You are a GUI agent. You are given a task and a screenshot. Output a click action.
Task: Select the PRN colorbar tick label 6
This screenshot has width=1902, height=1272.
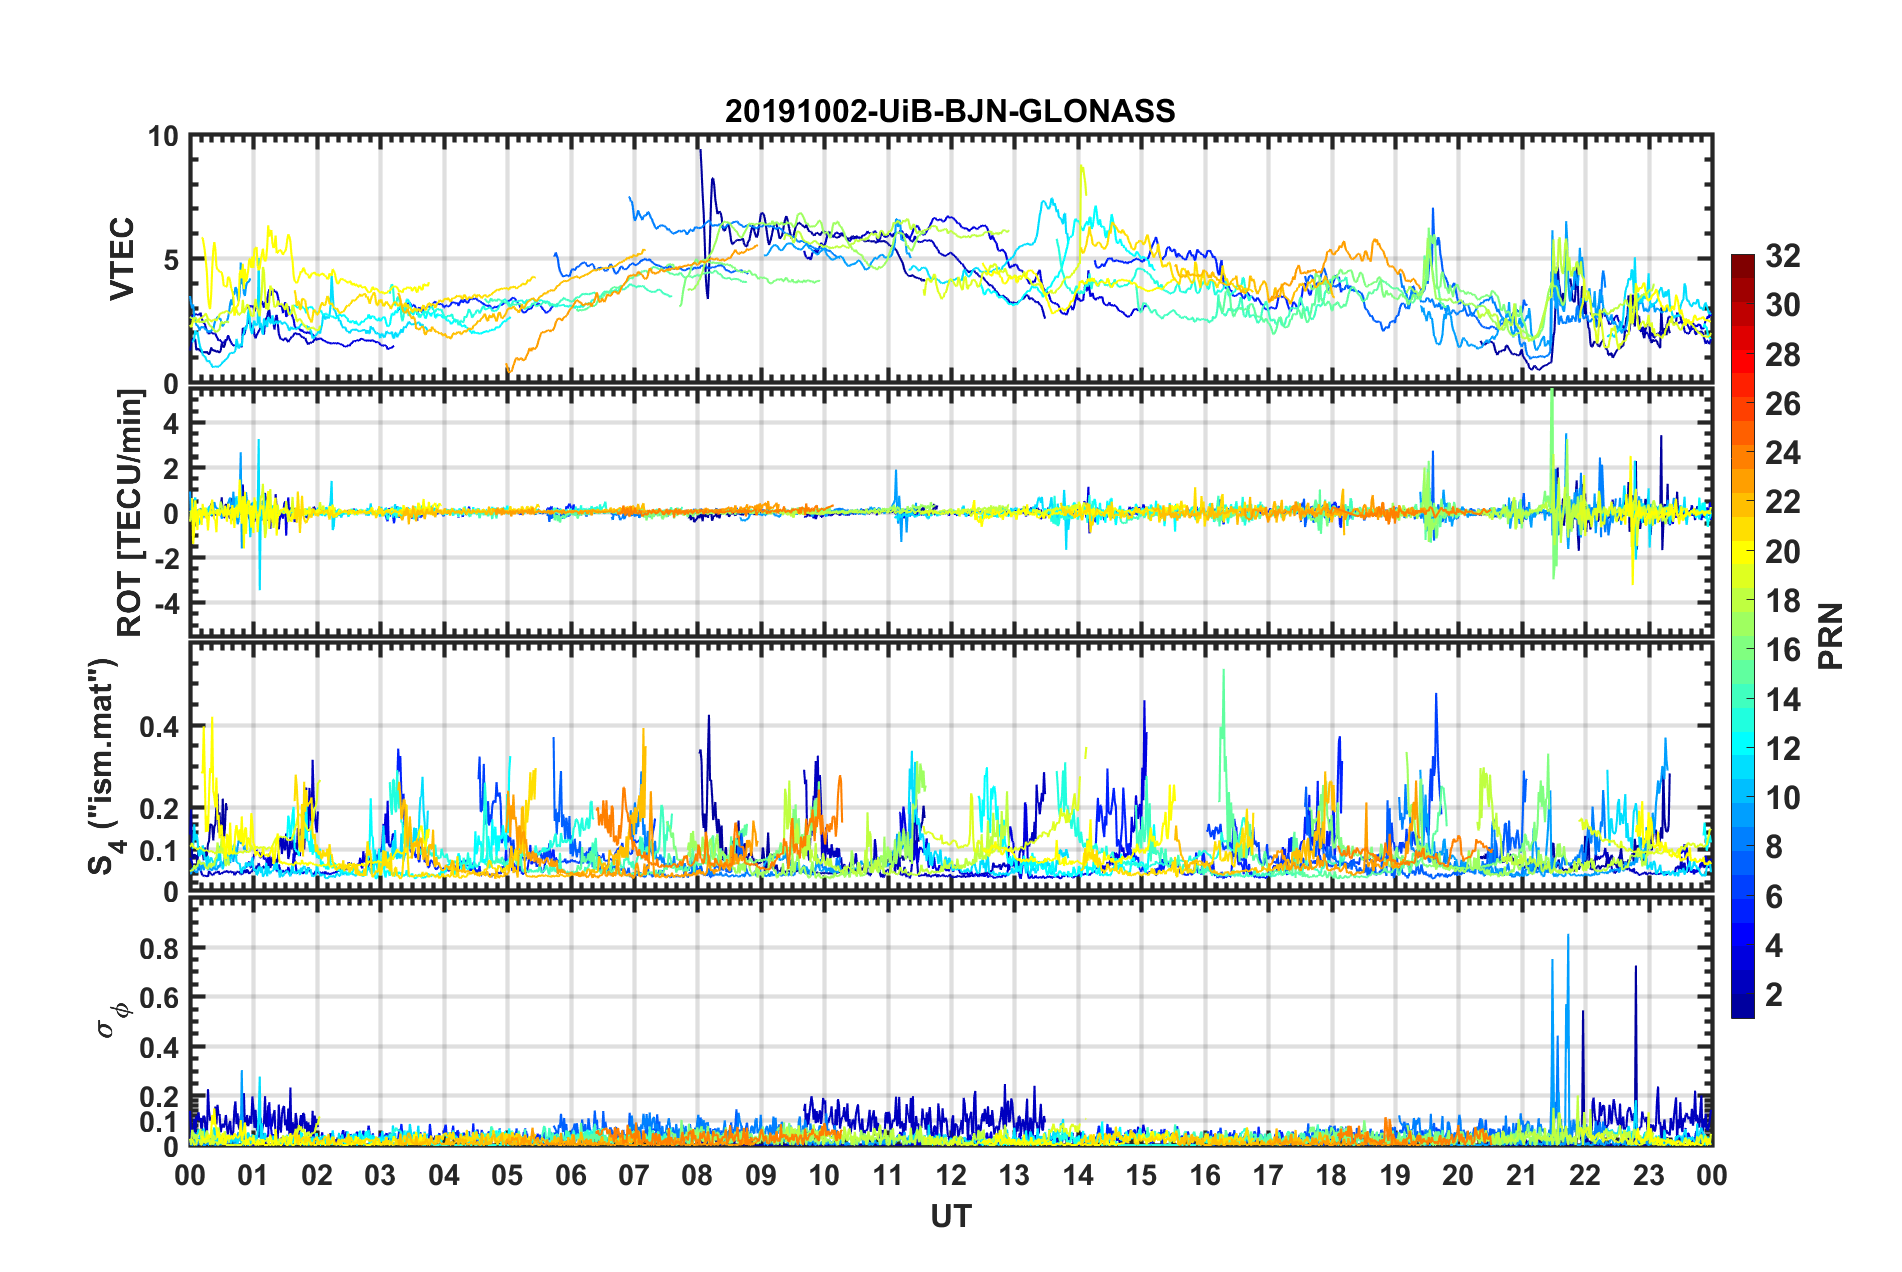coord(1774,897)
